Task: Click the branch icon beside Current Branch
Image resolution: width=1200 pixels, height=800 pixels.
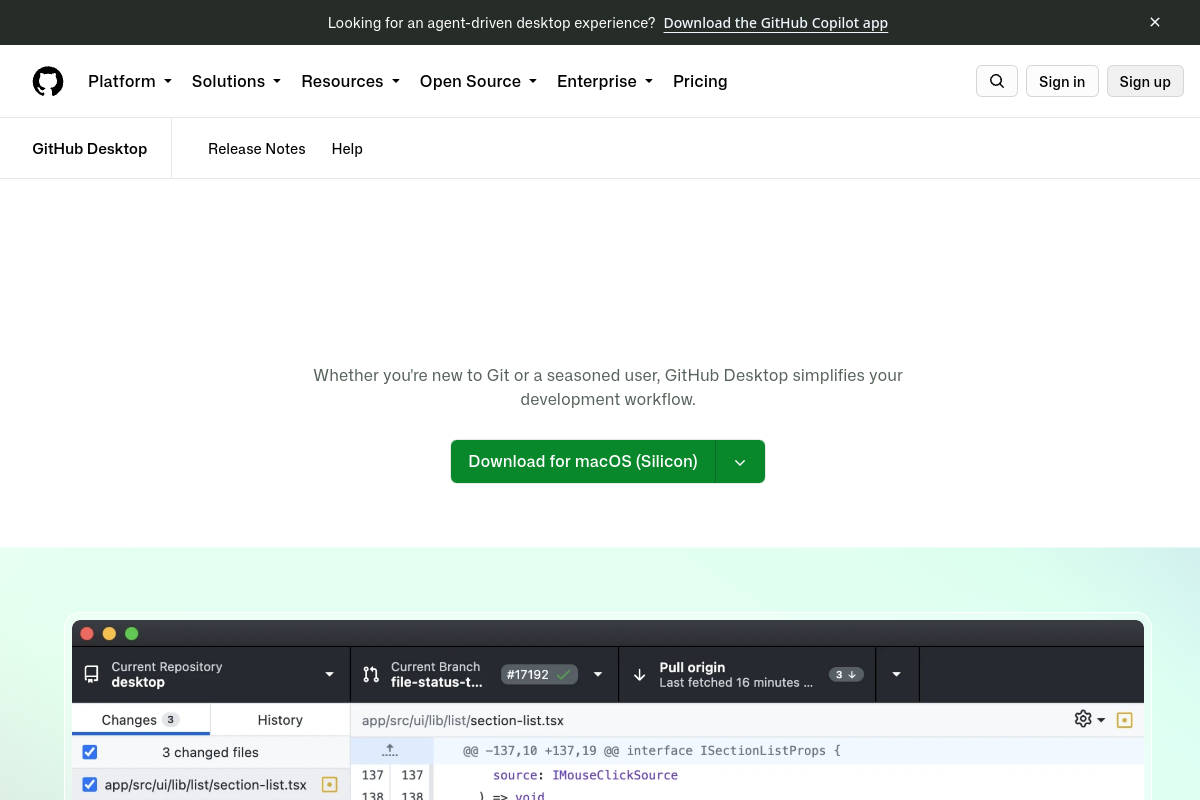Action: (x=371, y=674)
